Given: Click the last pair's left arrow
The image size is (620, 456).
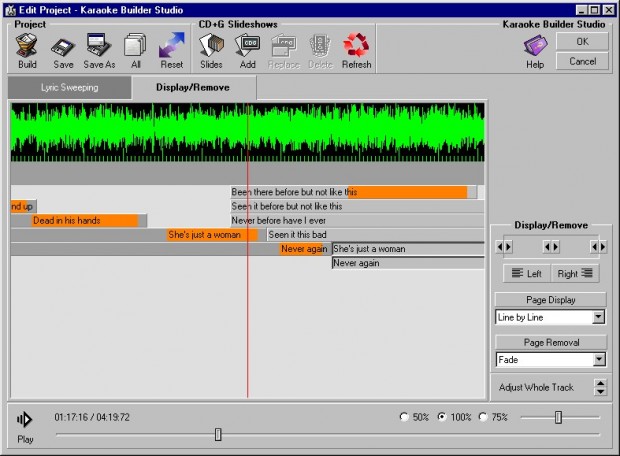Looking at the screenshot, I should 594,247.
